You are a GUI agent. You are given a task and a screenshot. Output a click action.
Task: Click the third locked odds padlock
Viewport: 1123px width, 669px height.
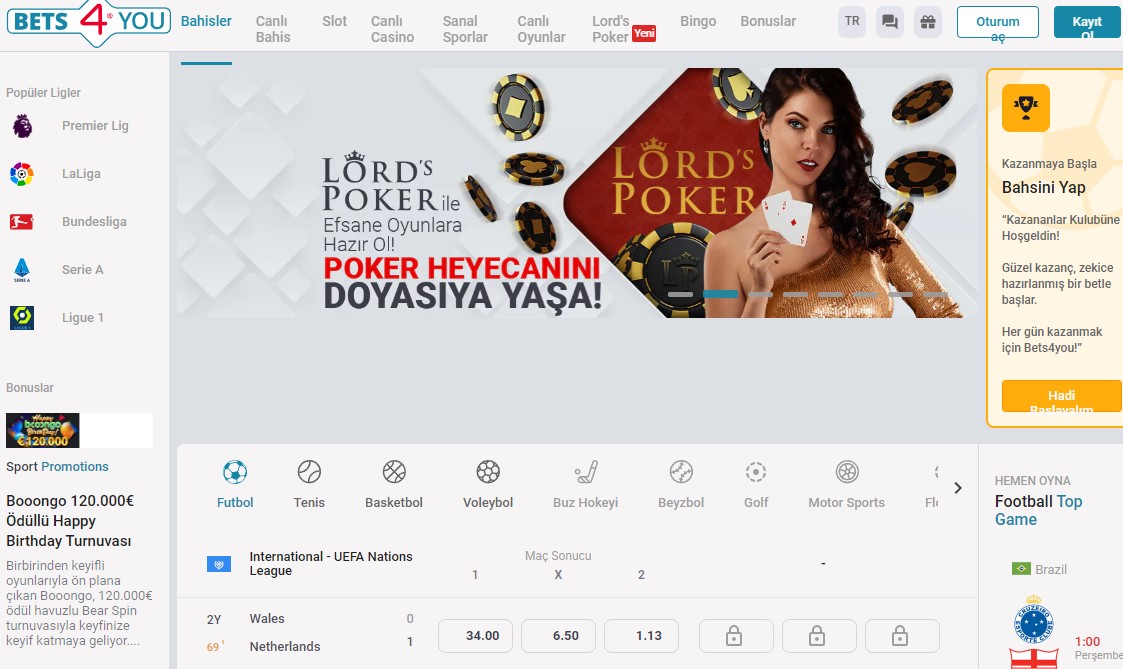point(902,636)
